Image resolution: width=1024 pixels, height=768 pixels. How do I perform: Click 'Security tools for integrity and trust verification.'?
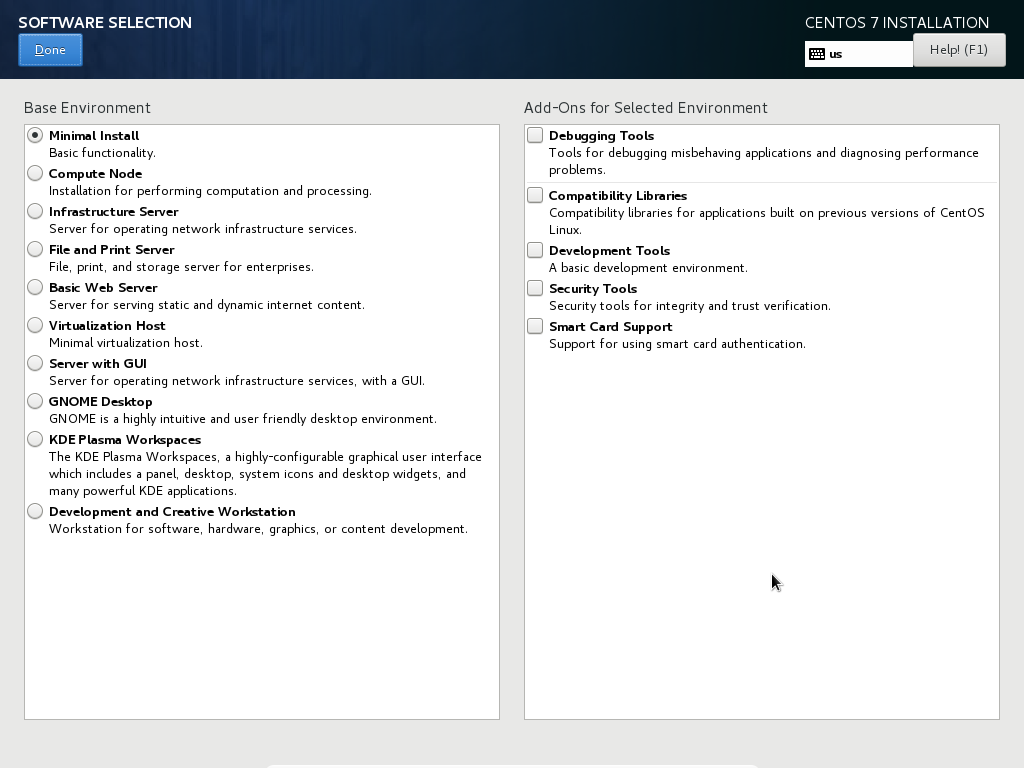690,306
